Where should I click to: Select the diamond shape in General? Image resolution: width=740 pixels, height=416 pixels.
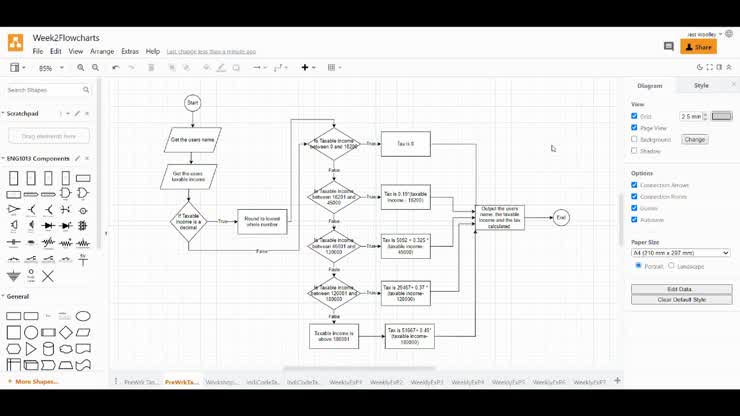tap(66, 332)
